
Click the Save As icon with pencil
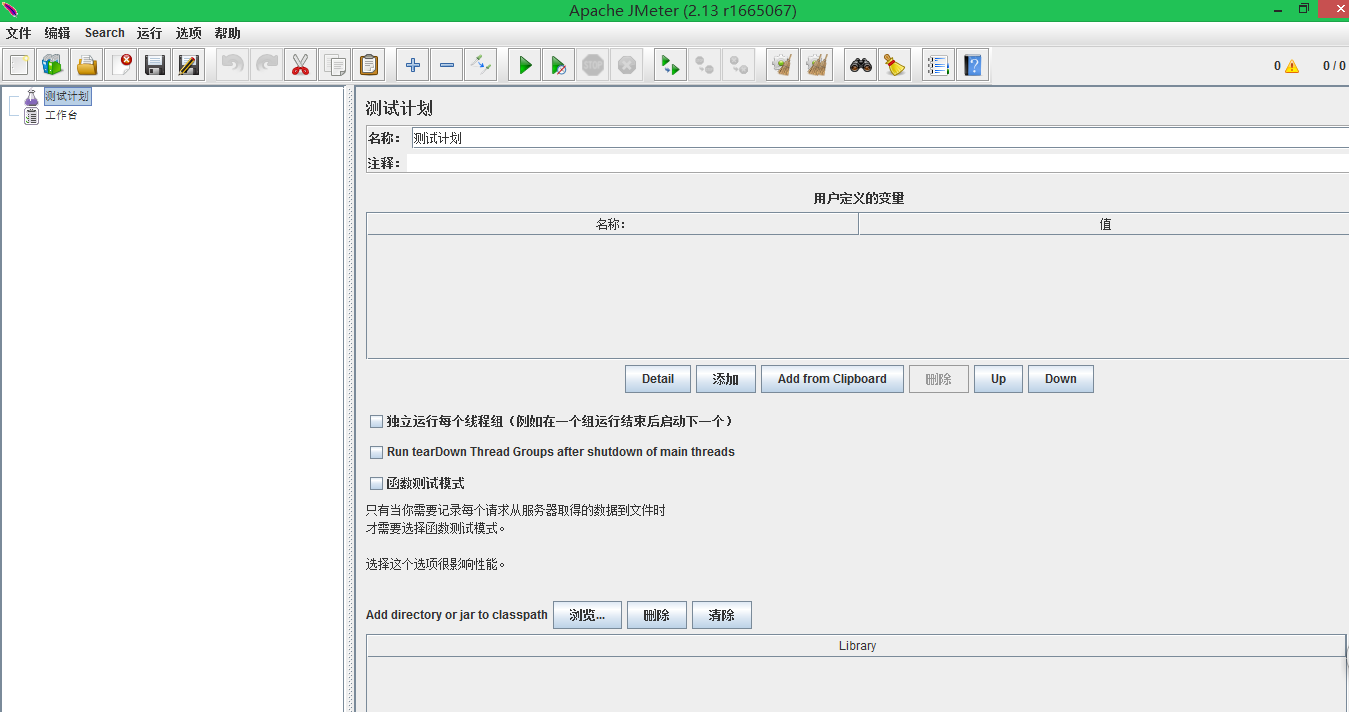tap(188, 66)
